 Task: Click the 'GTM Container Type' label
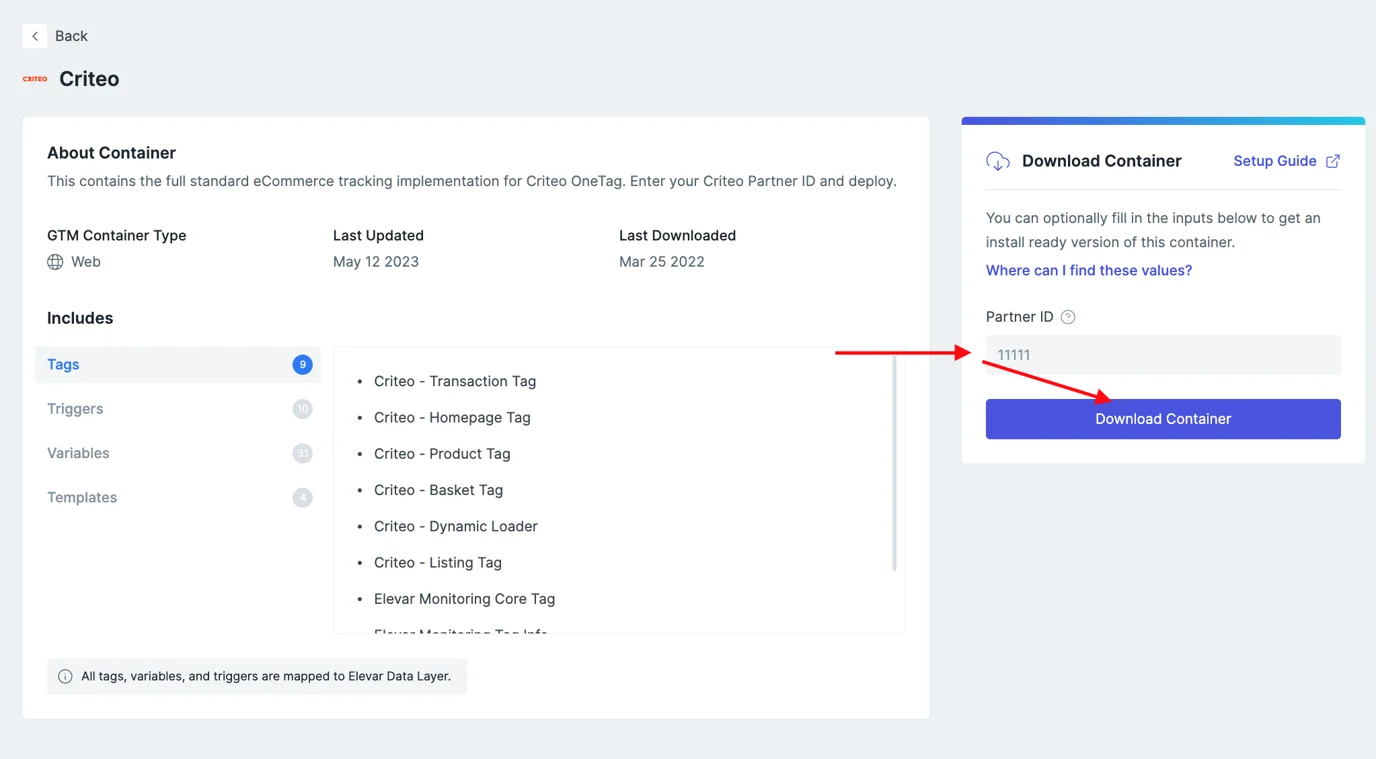click(x=116, y=236)
